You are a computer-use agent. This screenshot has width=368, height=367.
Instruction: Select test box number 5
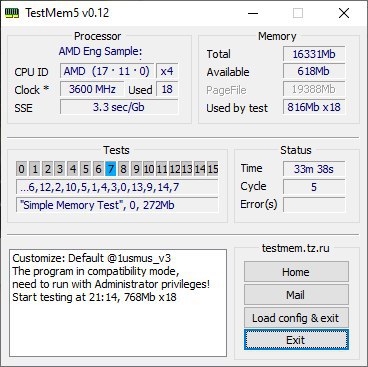[x=85, y=169]
